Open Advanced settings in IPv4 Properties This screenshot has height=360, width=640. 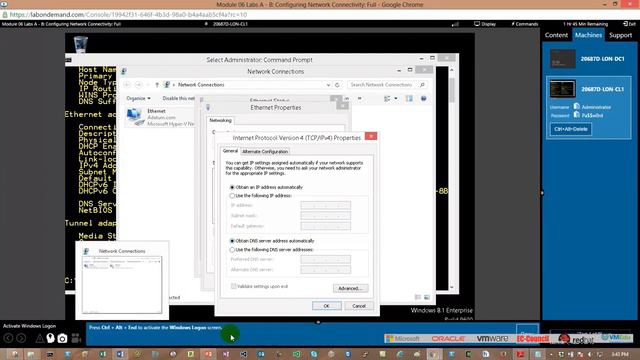click(350, 288)
